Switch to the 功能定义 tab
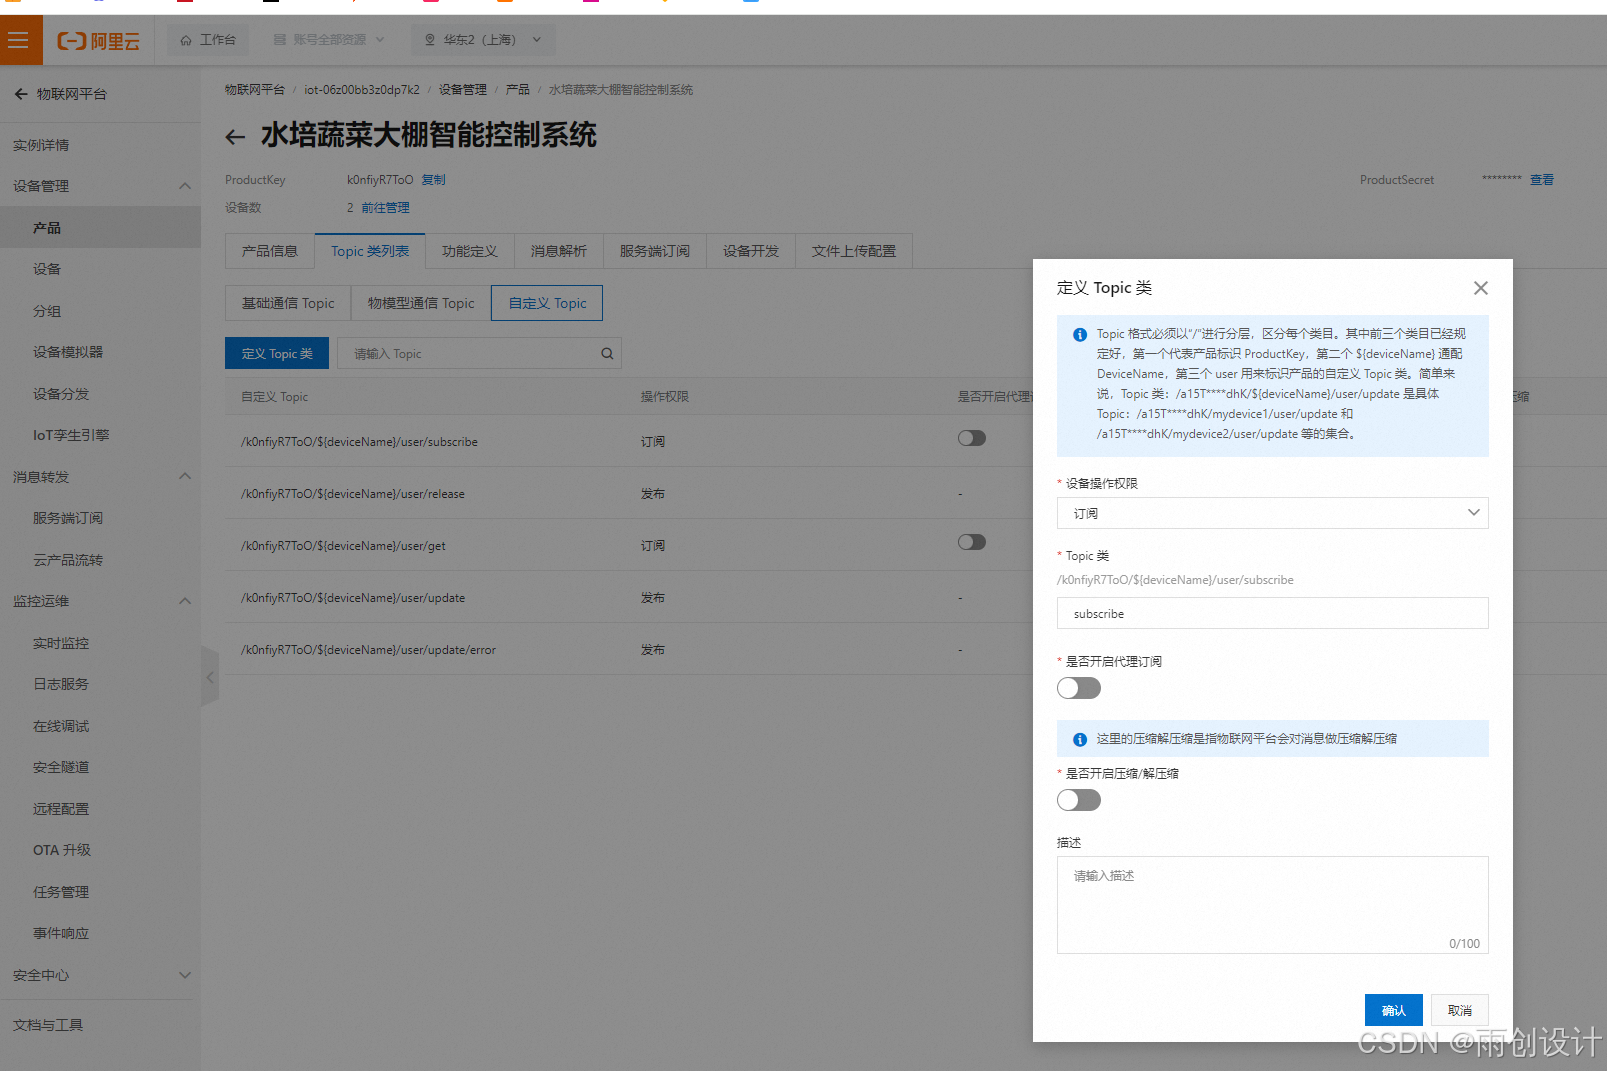Screen dimensions: 1607x1071 470,251
